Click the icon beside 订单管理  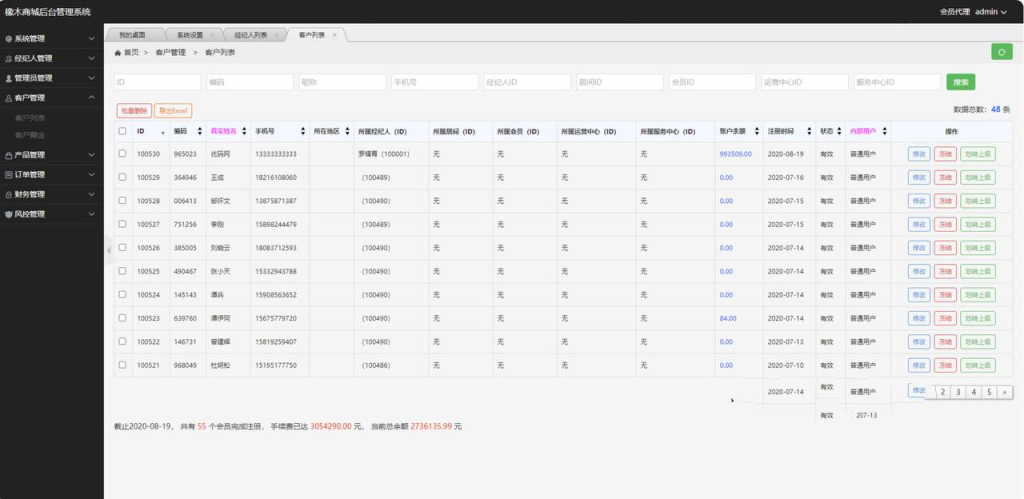tap(8, 175)
